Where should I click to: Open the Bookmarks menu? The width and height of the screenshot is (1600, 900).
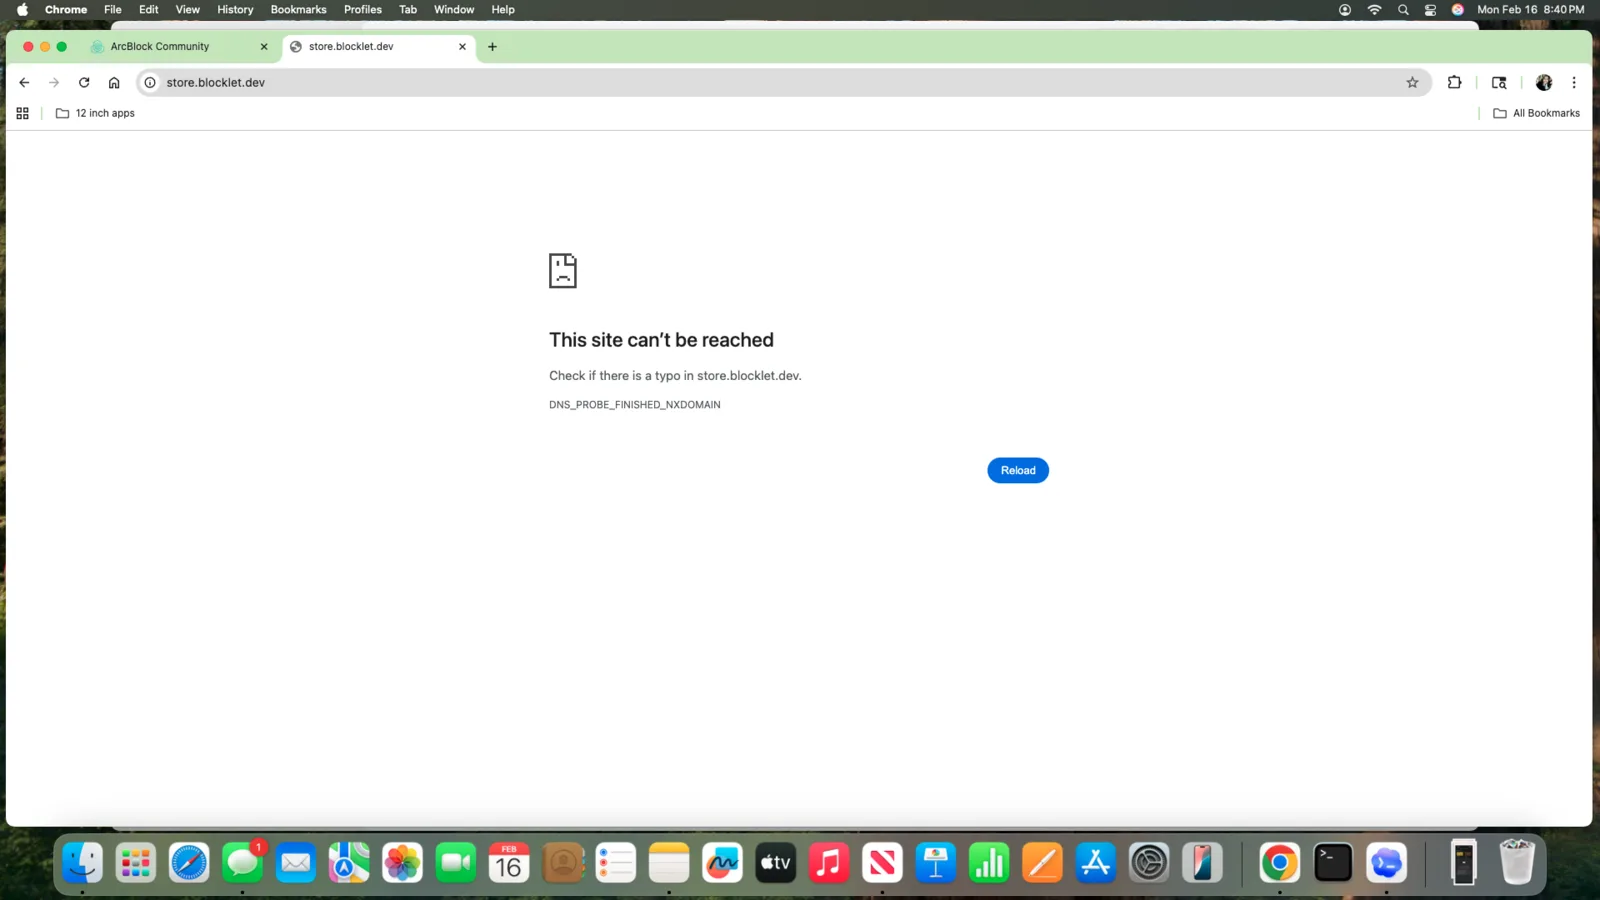pos(298,10)
